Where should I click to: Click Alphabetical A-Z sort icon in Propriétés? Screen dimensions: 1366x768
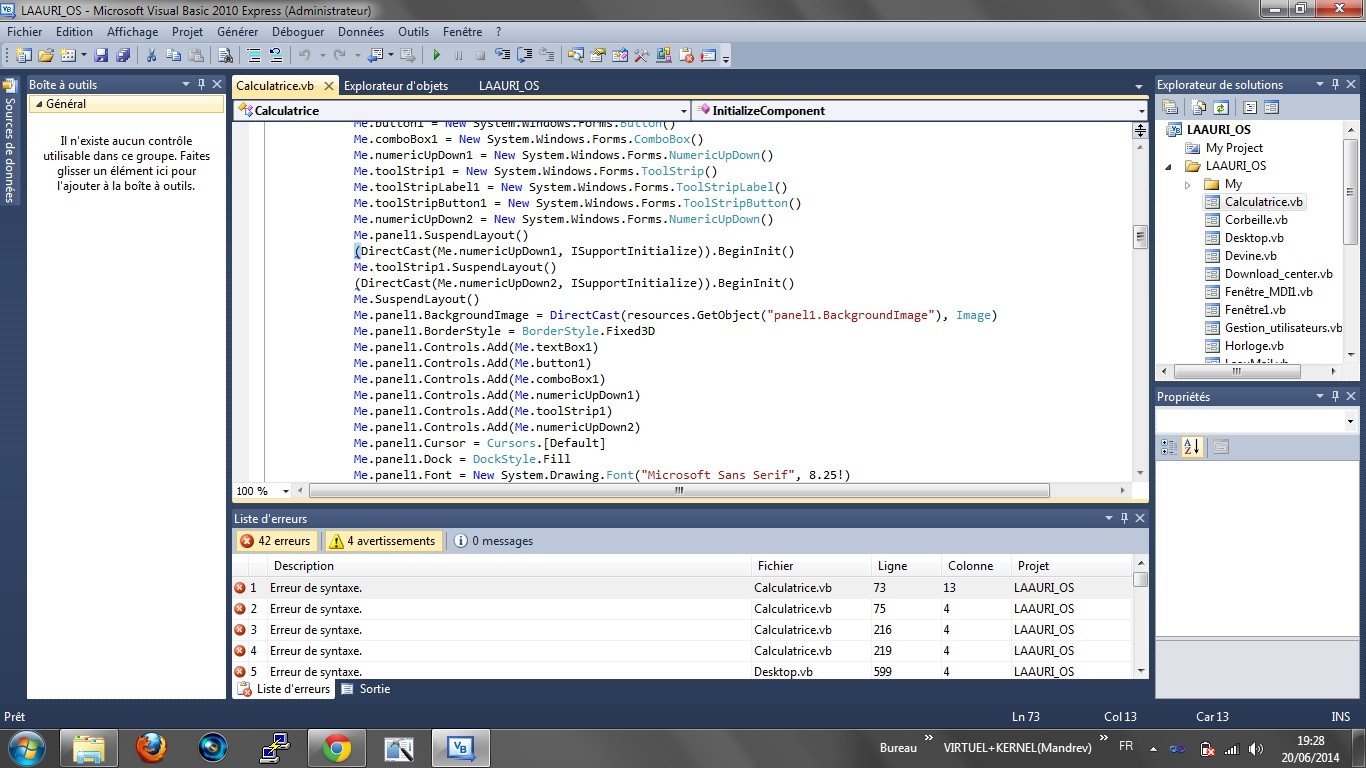point(1191,447)
